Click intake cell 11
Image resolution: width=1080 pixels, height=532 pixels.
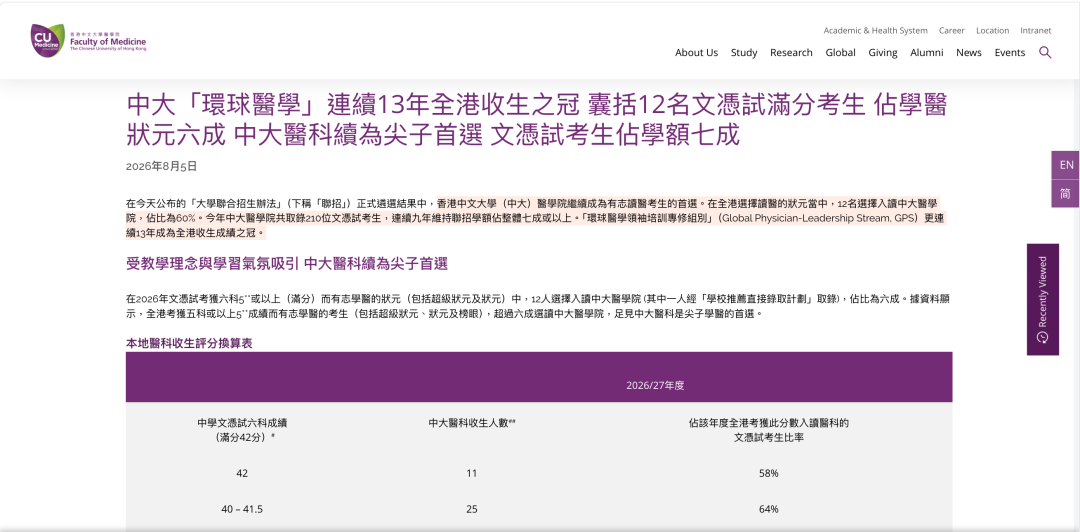(x=471, y=473)
